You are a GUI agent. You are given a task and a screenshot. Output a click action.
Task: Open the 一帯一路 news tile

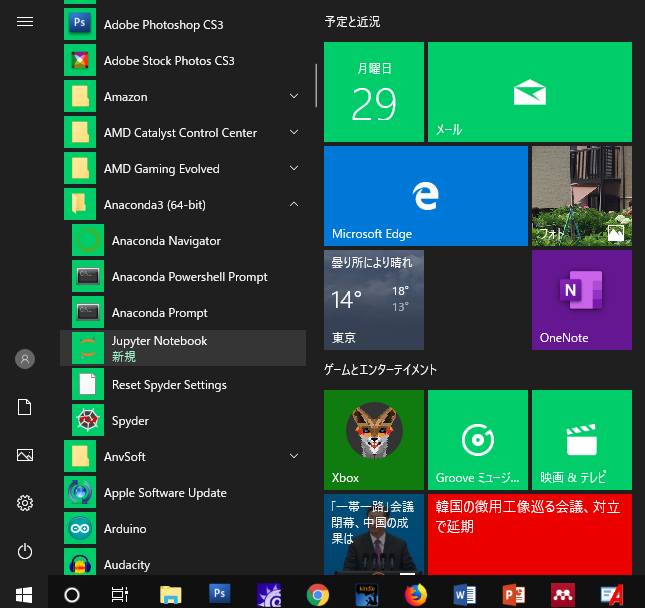coord(374,534)
